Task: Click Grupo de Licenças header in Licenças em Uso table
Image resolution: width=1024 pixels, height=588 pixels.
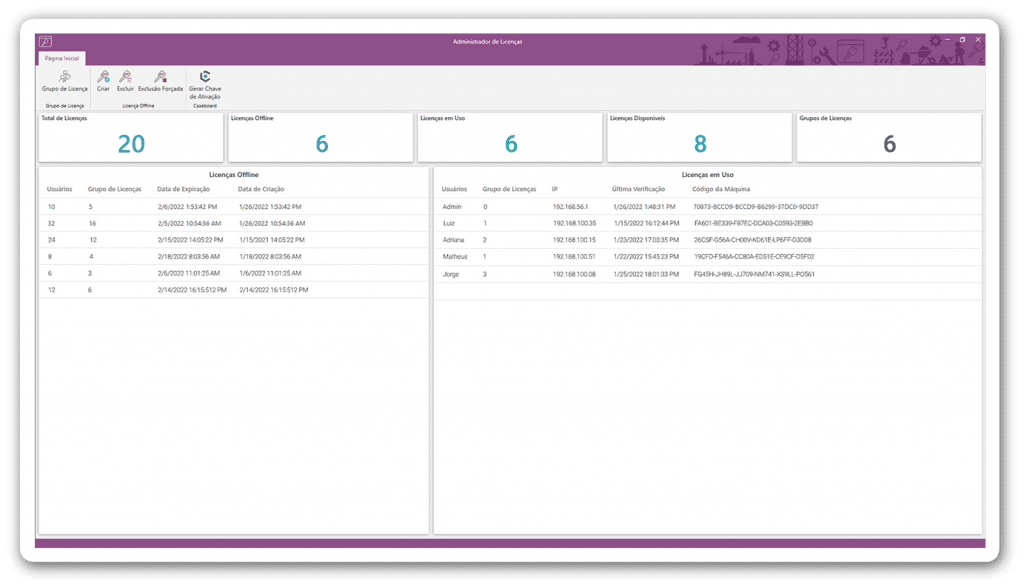Action: point(509,189)
